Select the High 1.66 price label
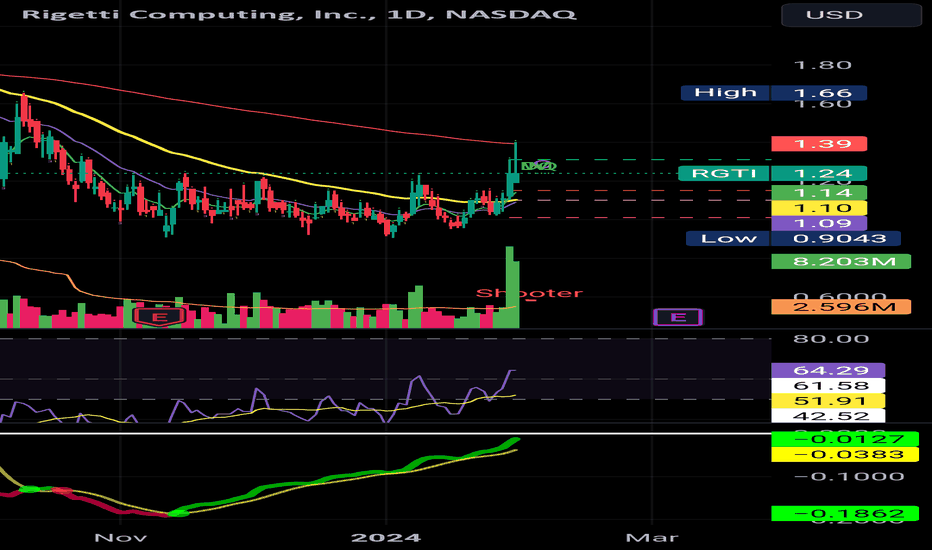The image size is (932, 550). (x=773, y=93)
